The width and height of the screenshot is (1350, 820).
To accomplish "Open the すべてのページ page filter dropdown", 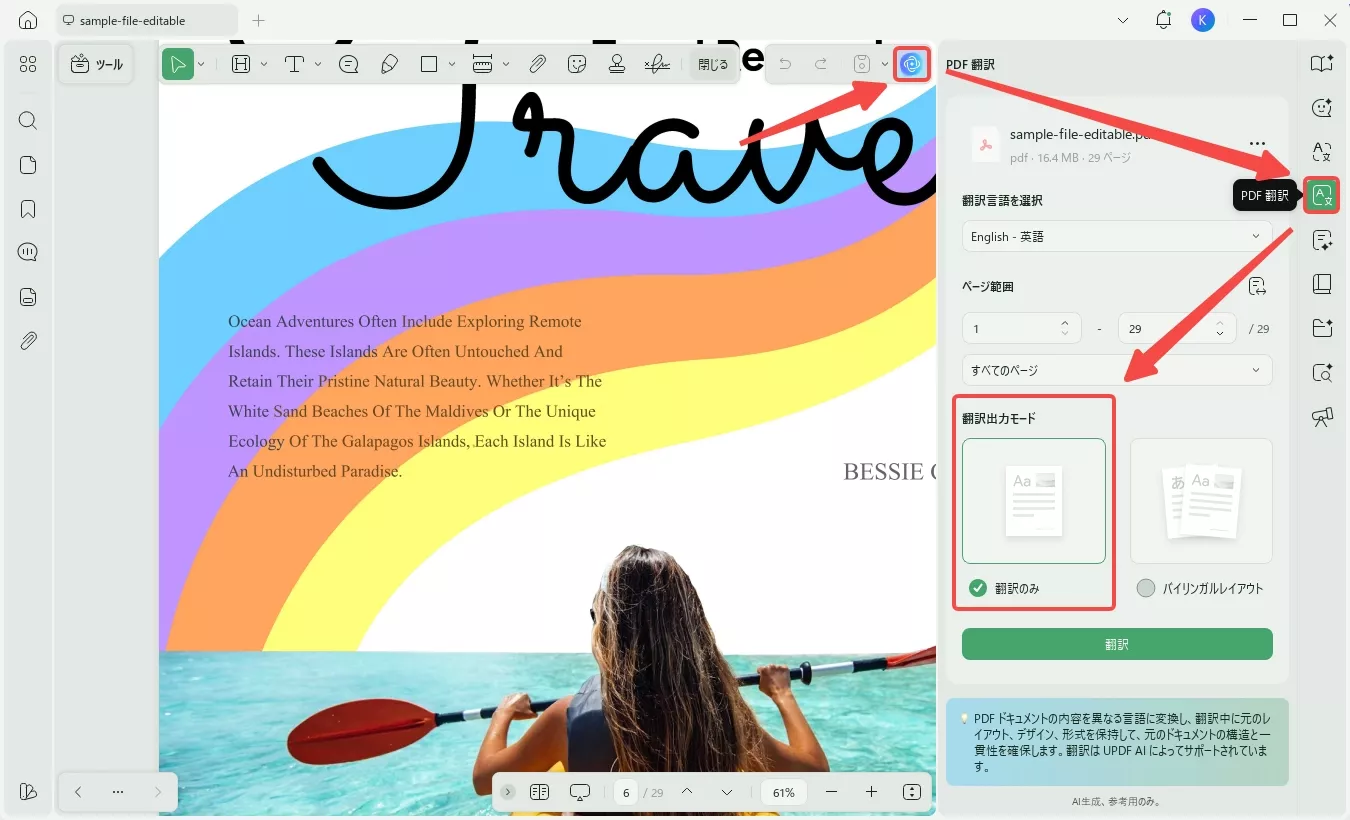I will click(x=1117, y=370).
